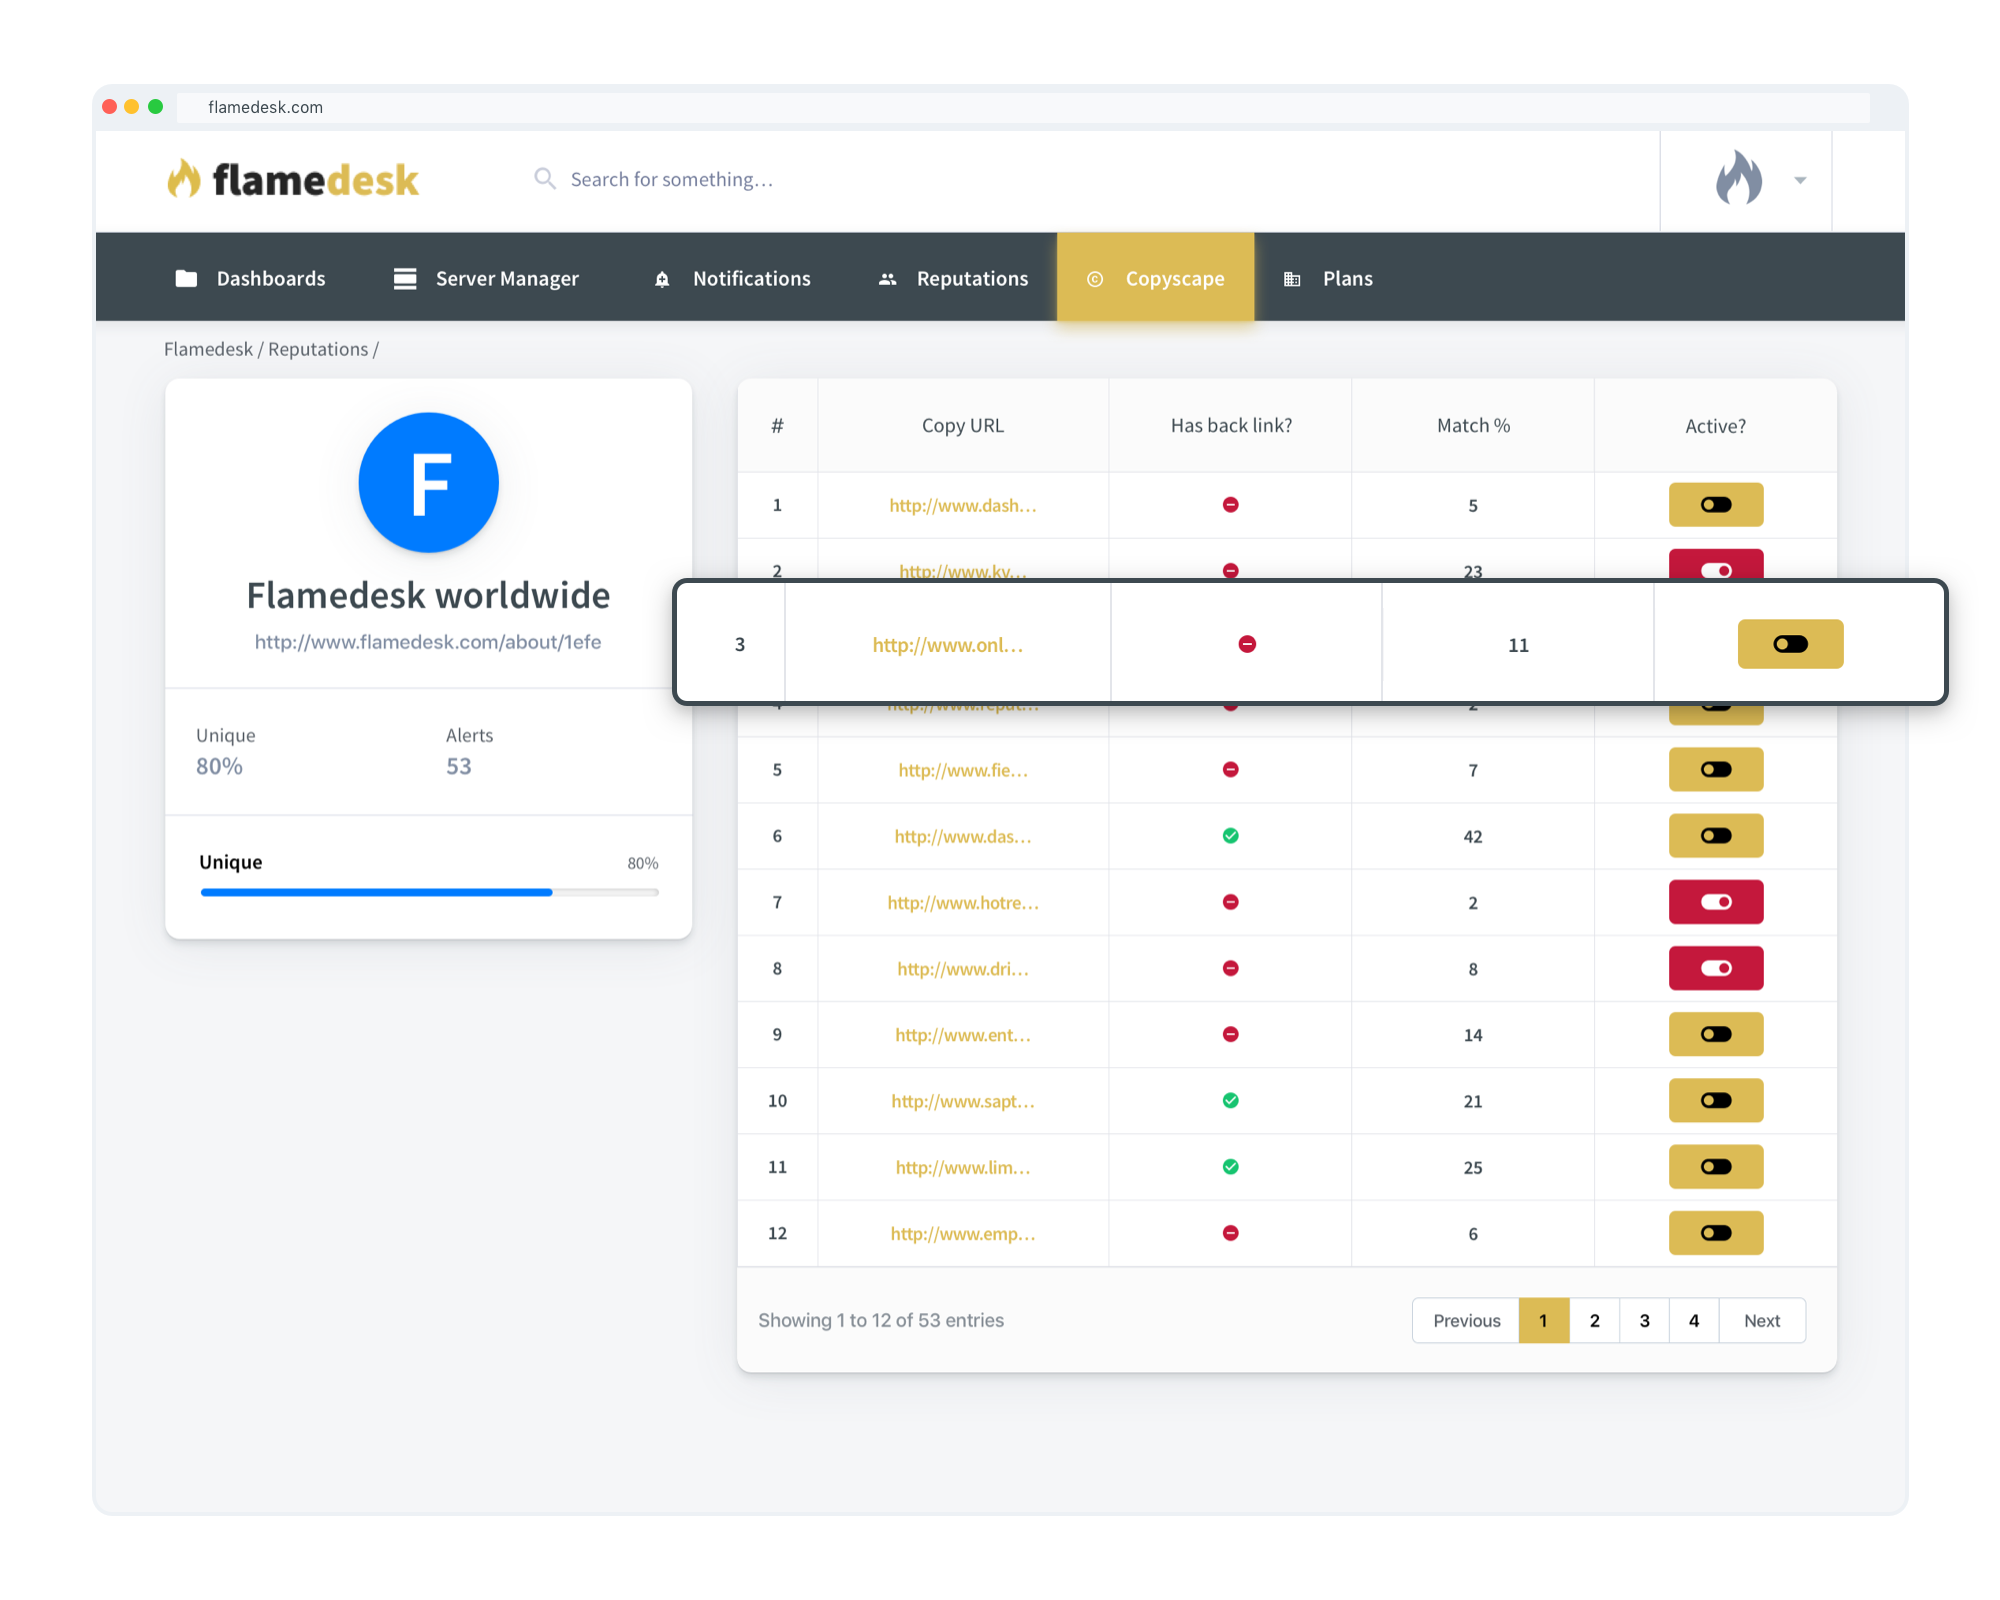The height and width of the screenshot is (1600, 2000).
Task: Go to pagination page 1
Action: point(1544,1321)
